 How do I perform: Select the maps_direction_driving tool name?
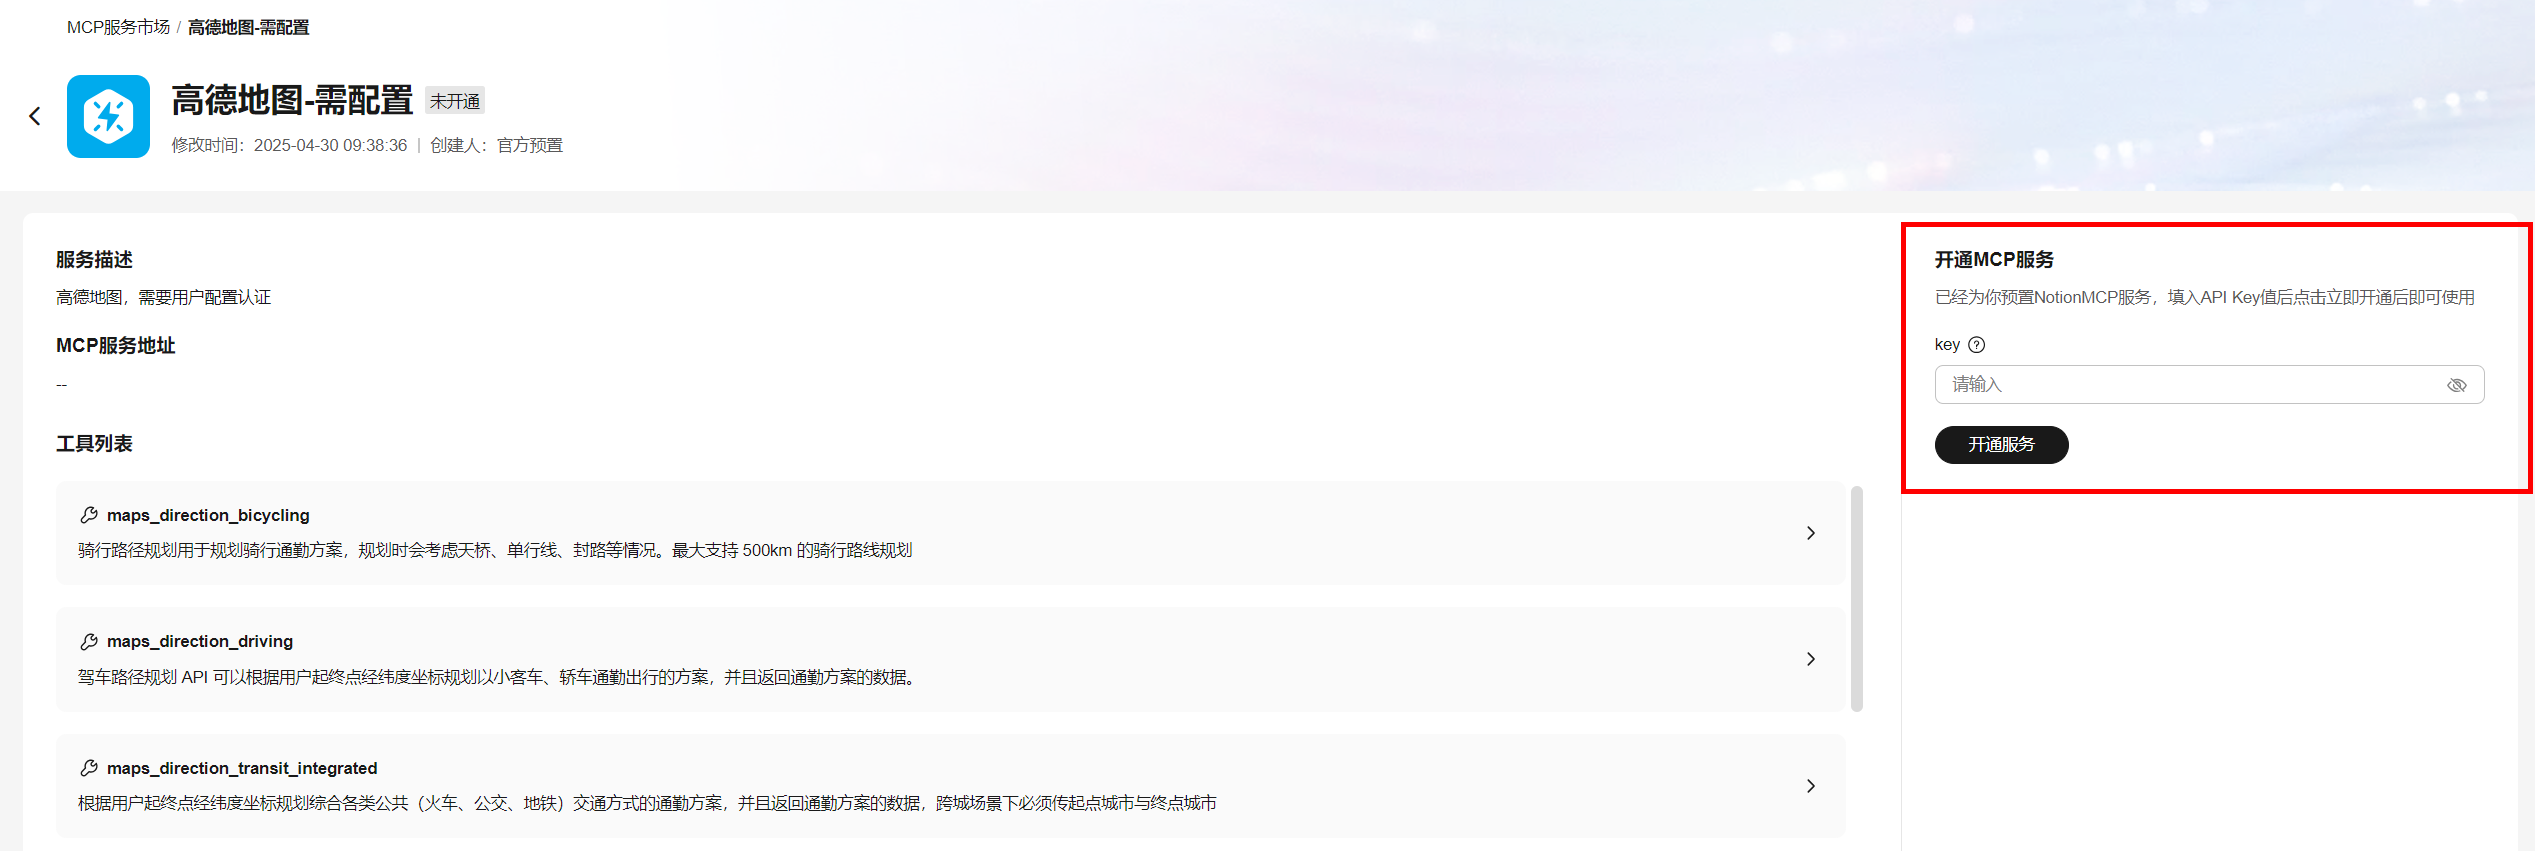[200, 641]
